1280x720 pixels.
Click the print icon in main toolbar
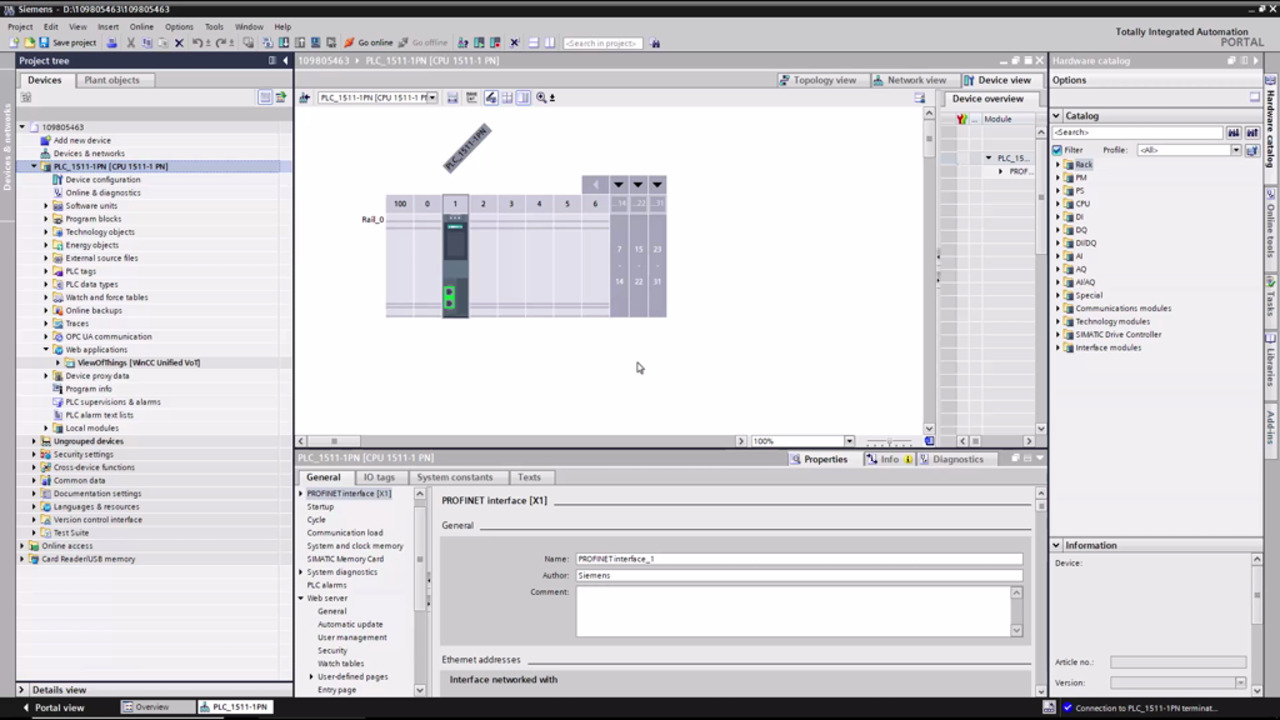click(x=112, y=43)
